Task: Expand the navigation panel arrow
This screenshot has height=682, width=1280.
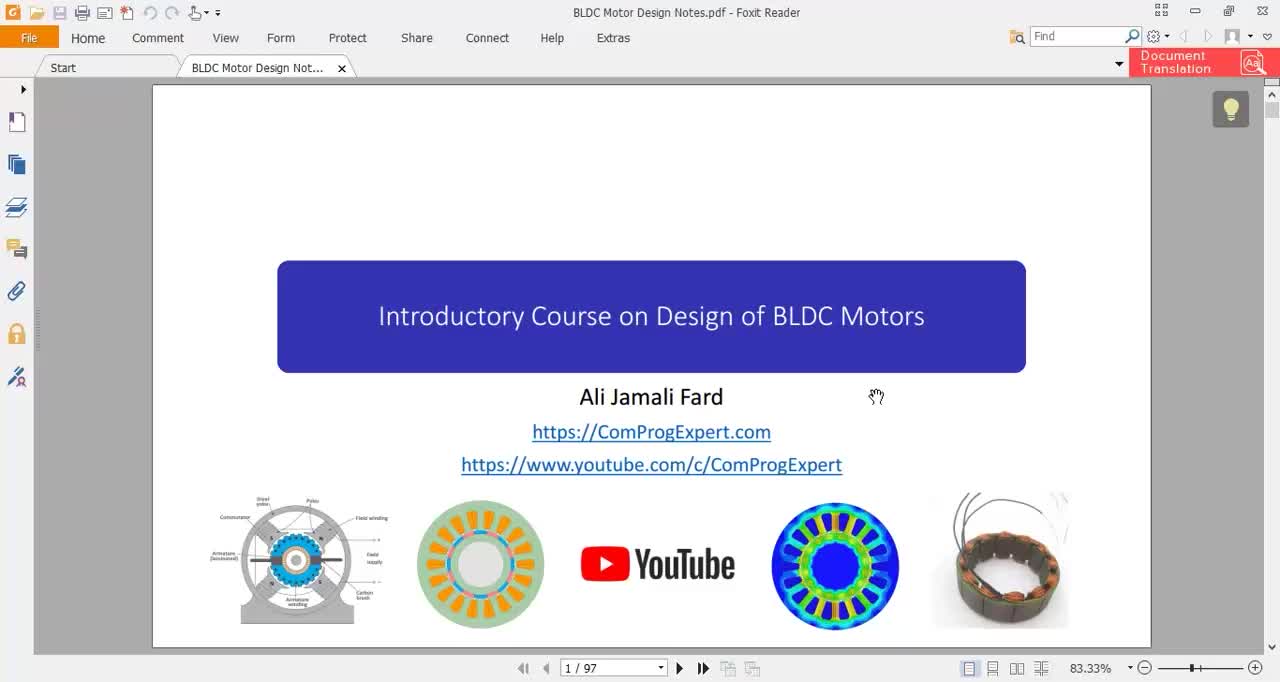Action: (x=23, y=90)
